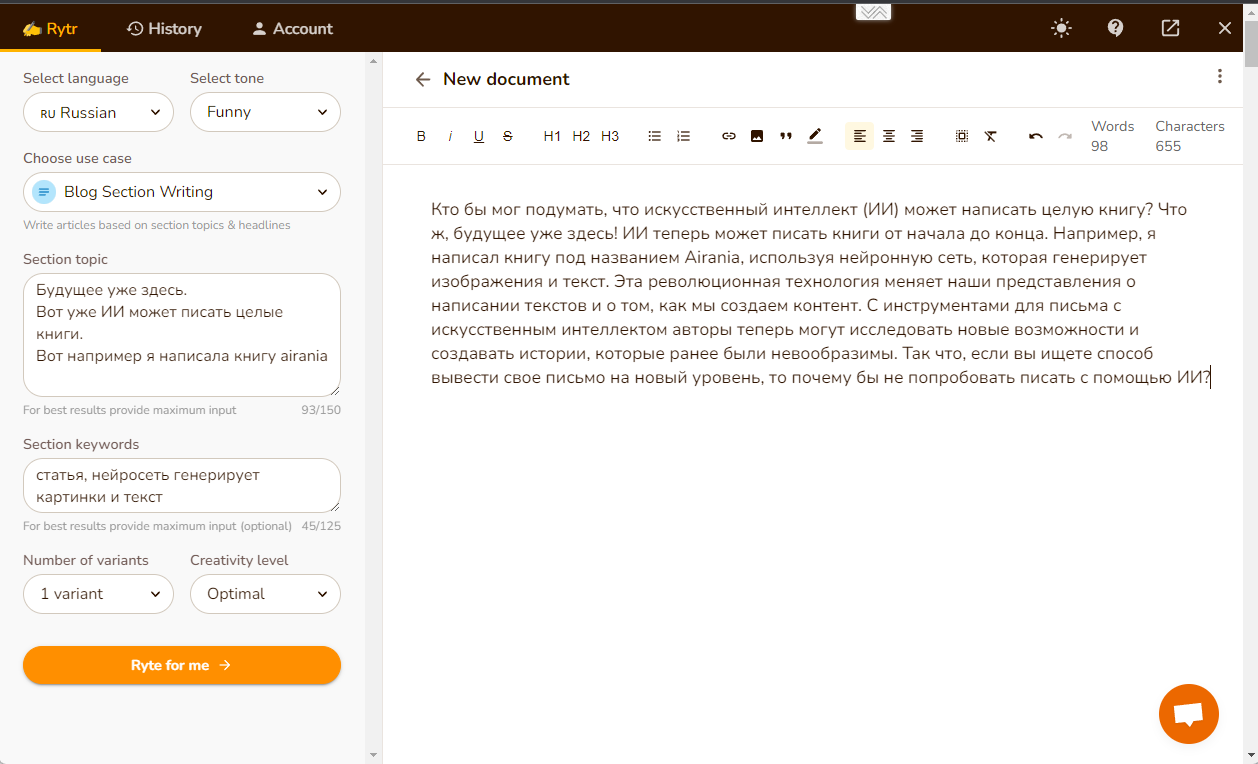
Task: Apply H3 heading style
Action: click(x=610, y=136)
